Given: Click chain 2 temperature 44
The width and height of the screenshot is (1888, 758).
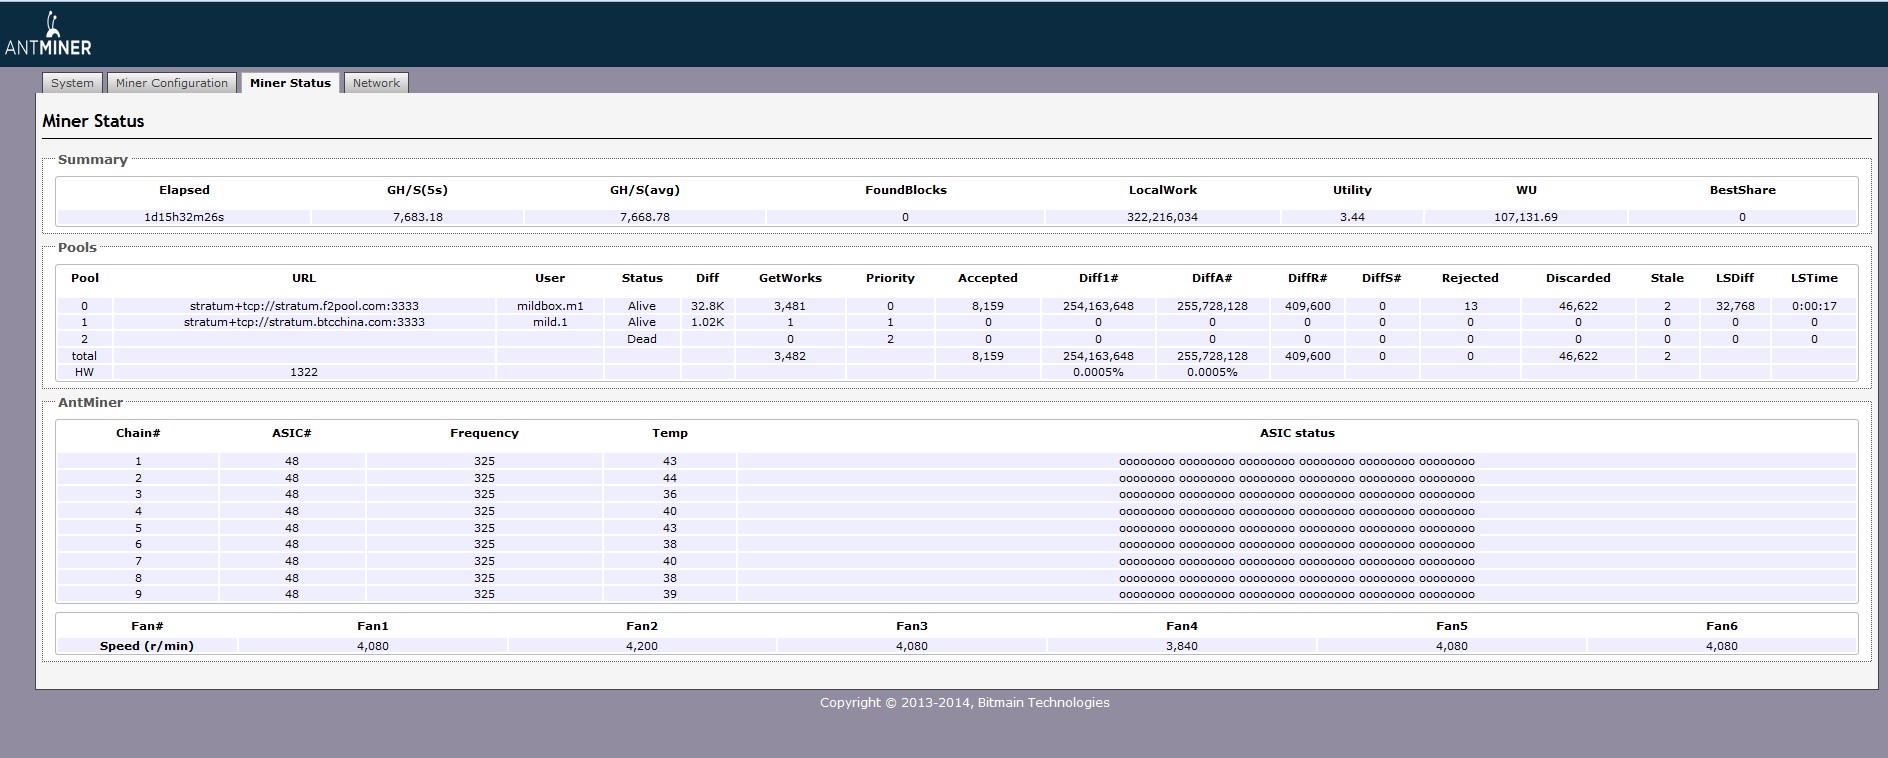Looking at the screenshot, I should [x=670, y=478].
